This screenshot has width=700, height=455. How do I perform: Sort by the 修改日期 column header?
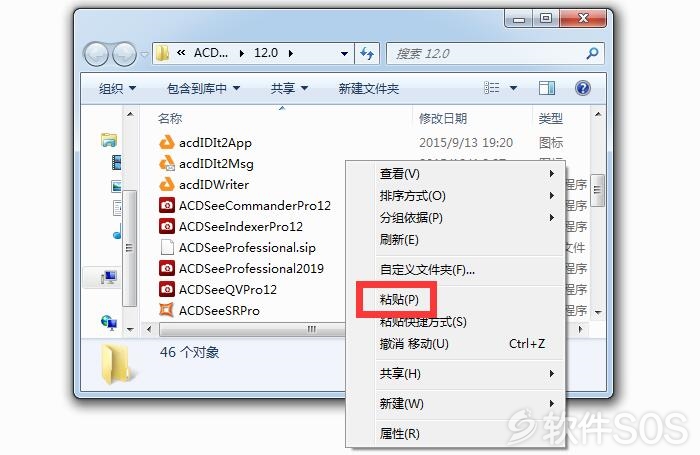443,118
